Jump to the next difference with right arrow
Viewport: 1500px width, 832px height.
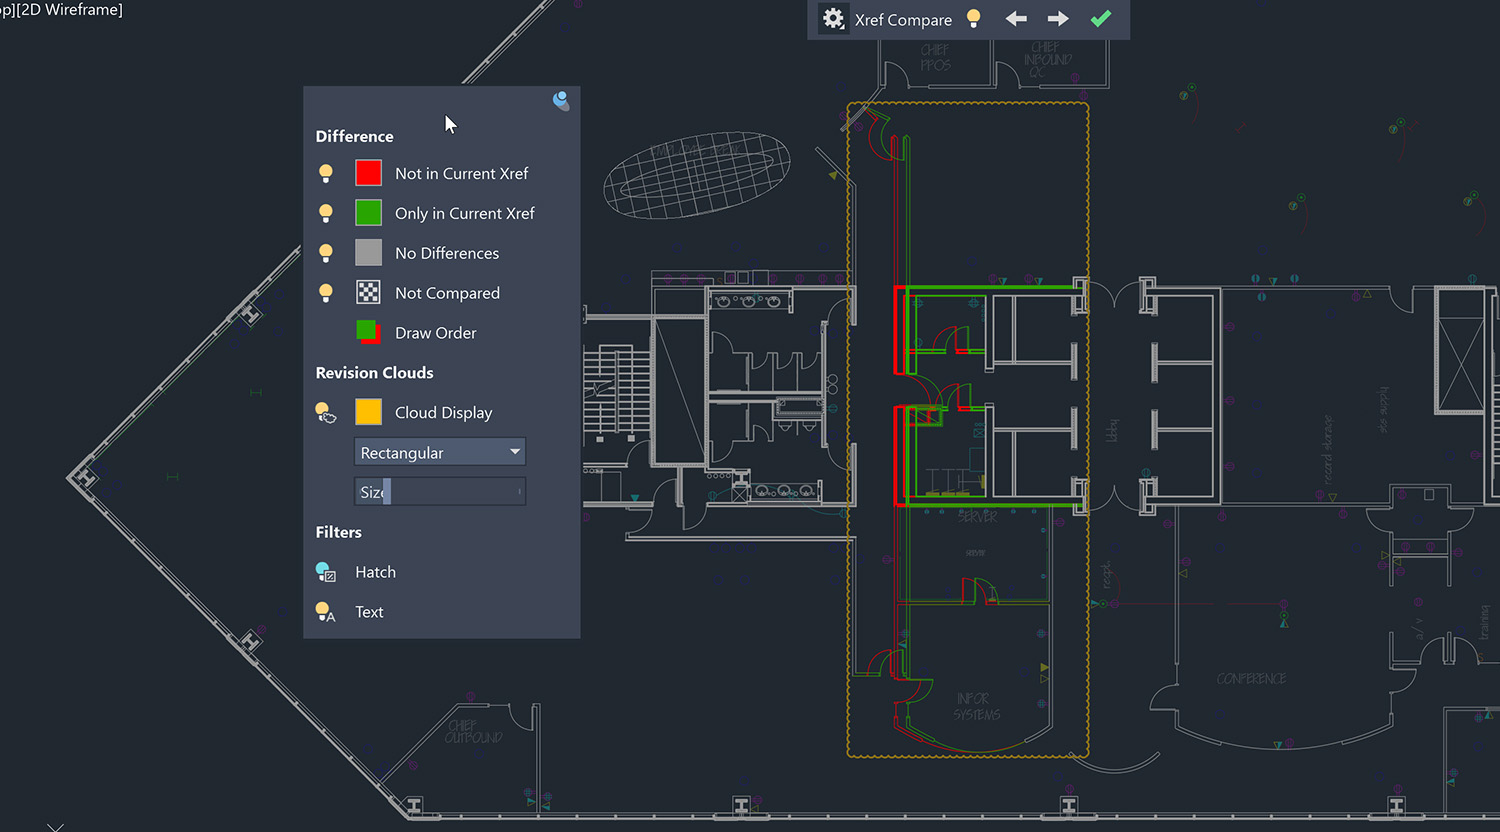(x=1058, y=19)
